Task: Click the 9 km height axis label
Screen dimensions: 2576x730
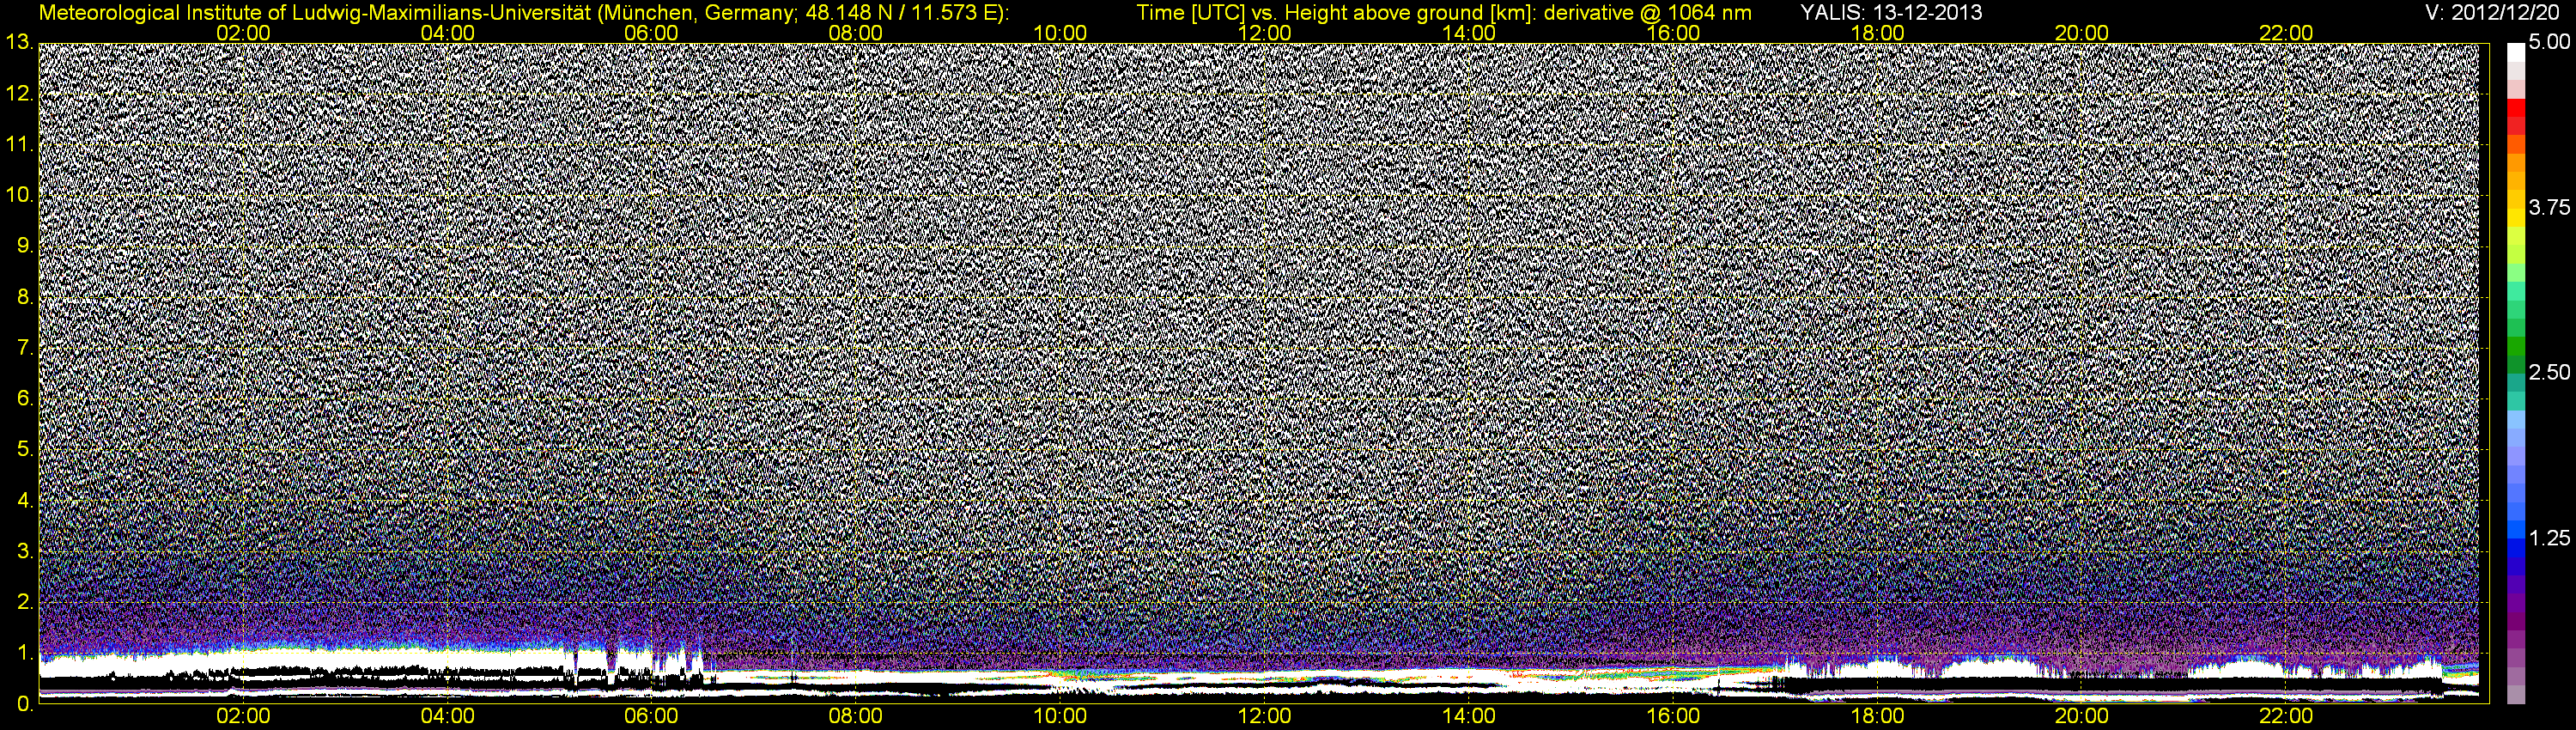Action: coord(25,246)
